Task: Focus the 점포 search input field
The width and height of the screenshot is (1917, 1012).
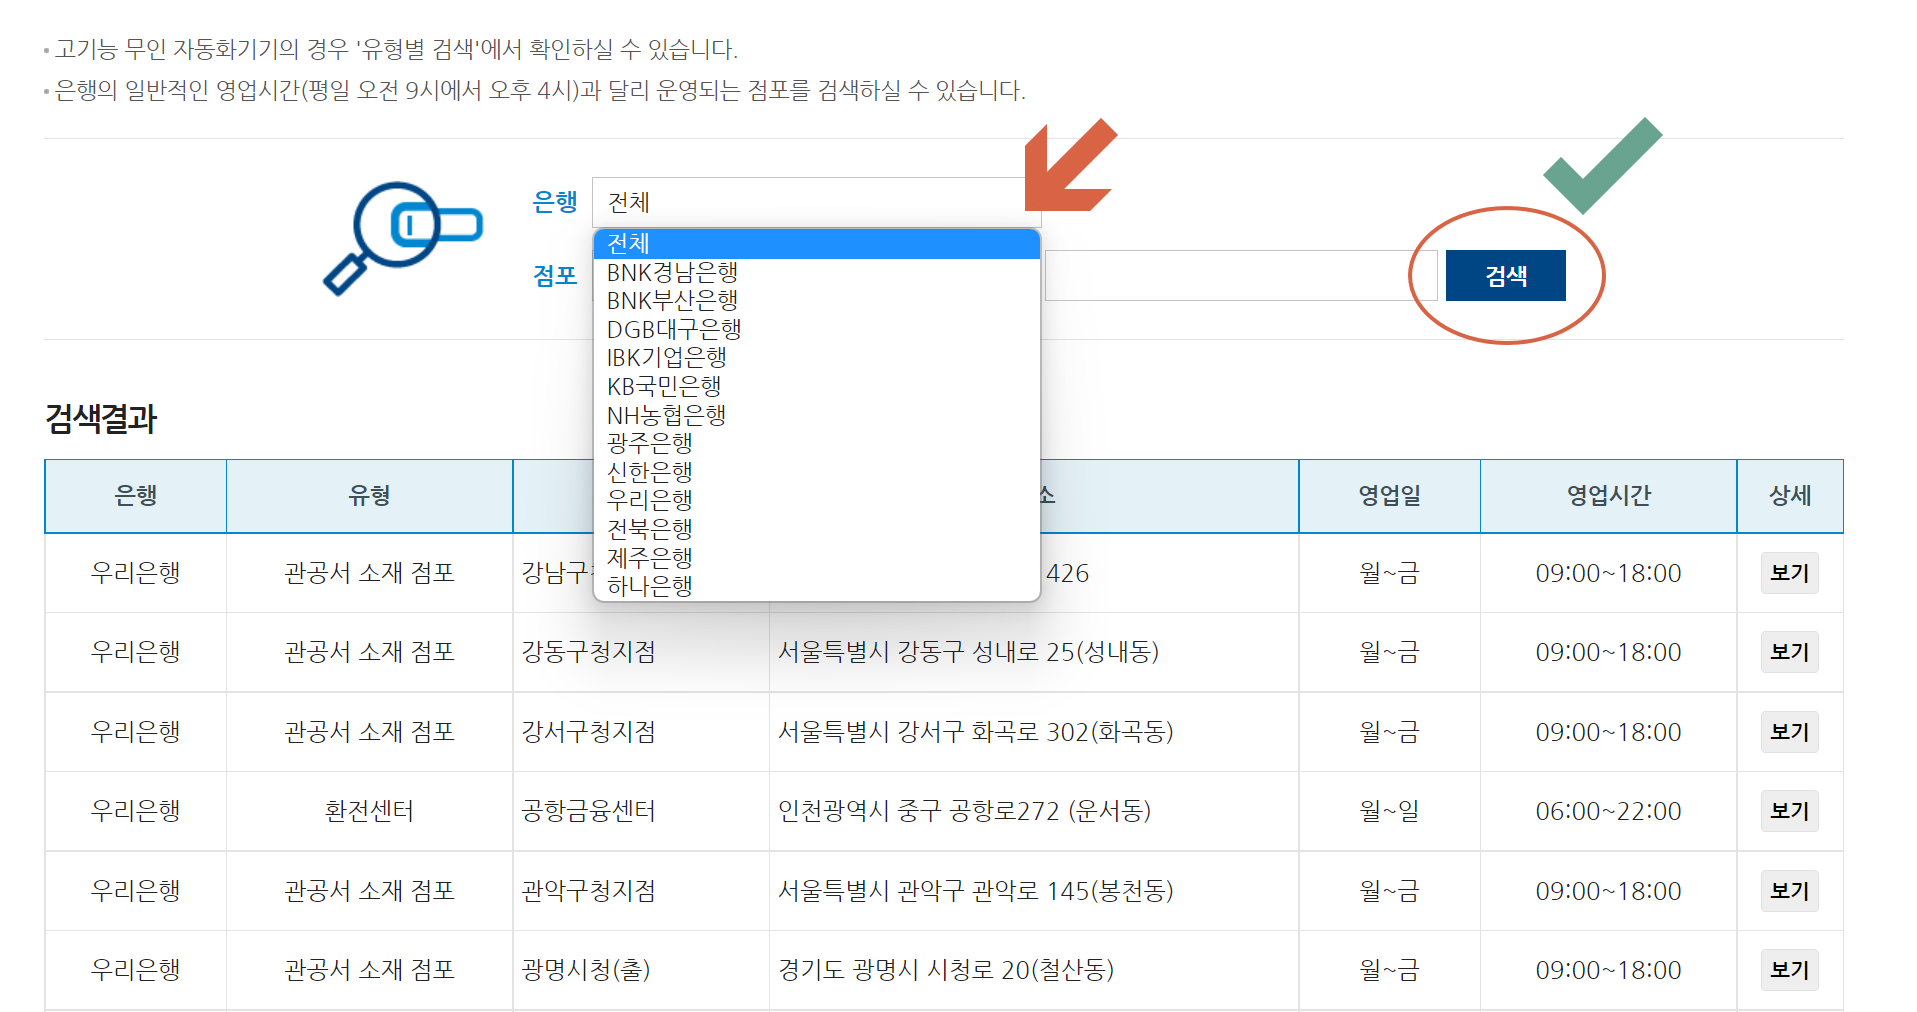Action: click(1240, 276)
